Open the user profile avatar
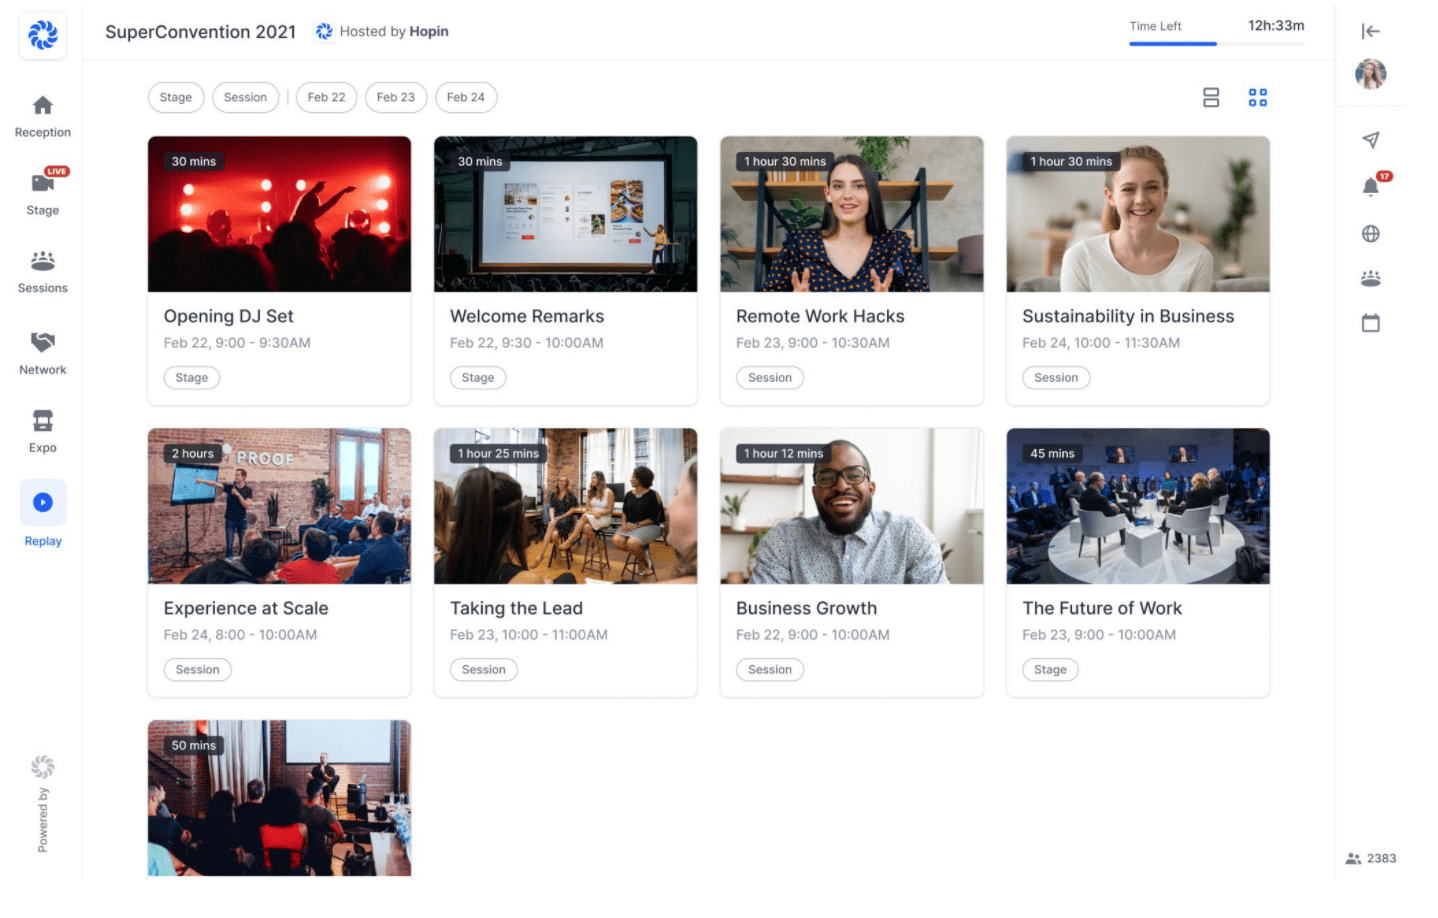The height and width of the screenshot is (918, 1438). 1371,74
